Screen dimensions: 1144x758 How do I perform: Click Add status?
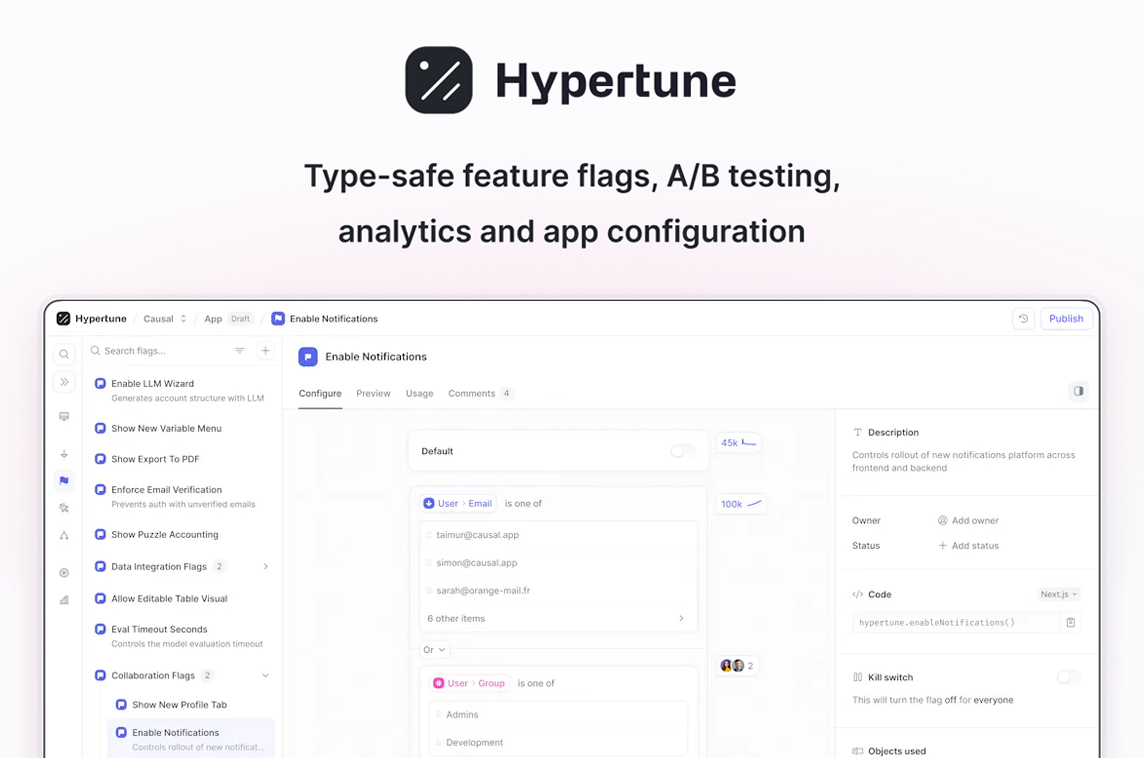(x=967, y=546)
